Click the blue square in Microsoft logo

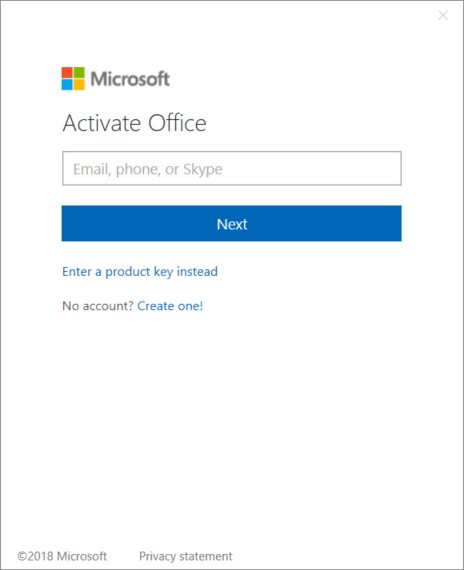67,85
